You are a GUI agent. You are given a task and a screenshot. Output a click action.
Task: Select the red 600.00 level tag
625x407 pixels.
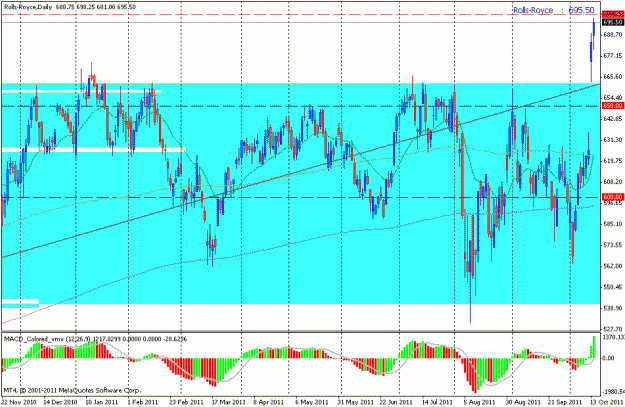(613, 197)
